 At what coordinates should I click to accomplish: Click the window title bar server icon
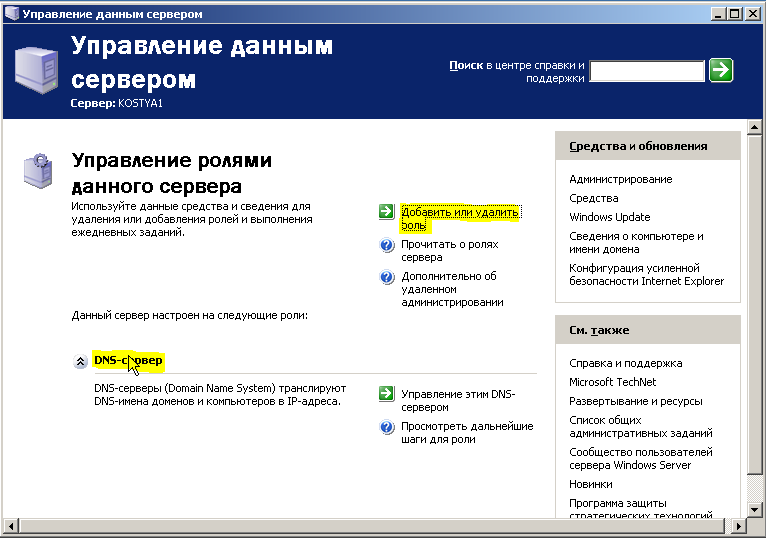click(11, 13)
